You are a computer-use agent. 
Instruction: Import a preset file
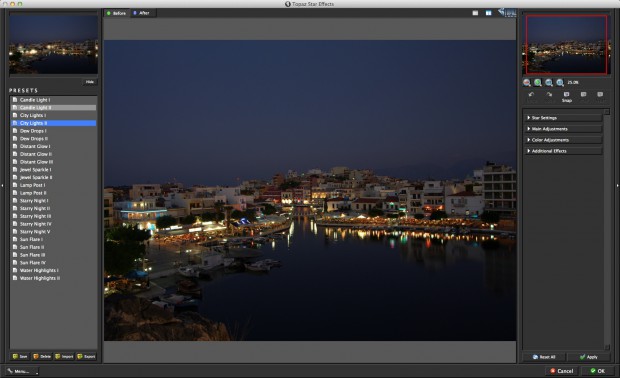(64, 357)
